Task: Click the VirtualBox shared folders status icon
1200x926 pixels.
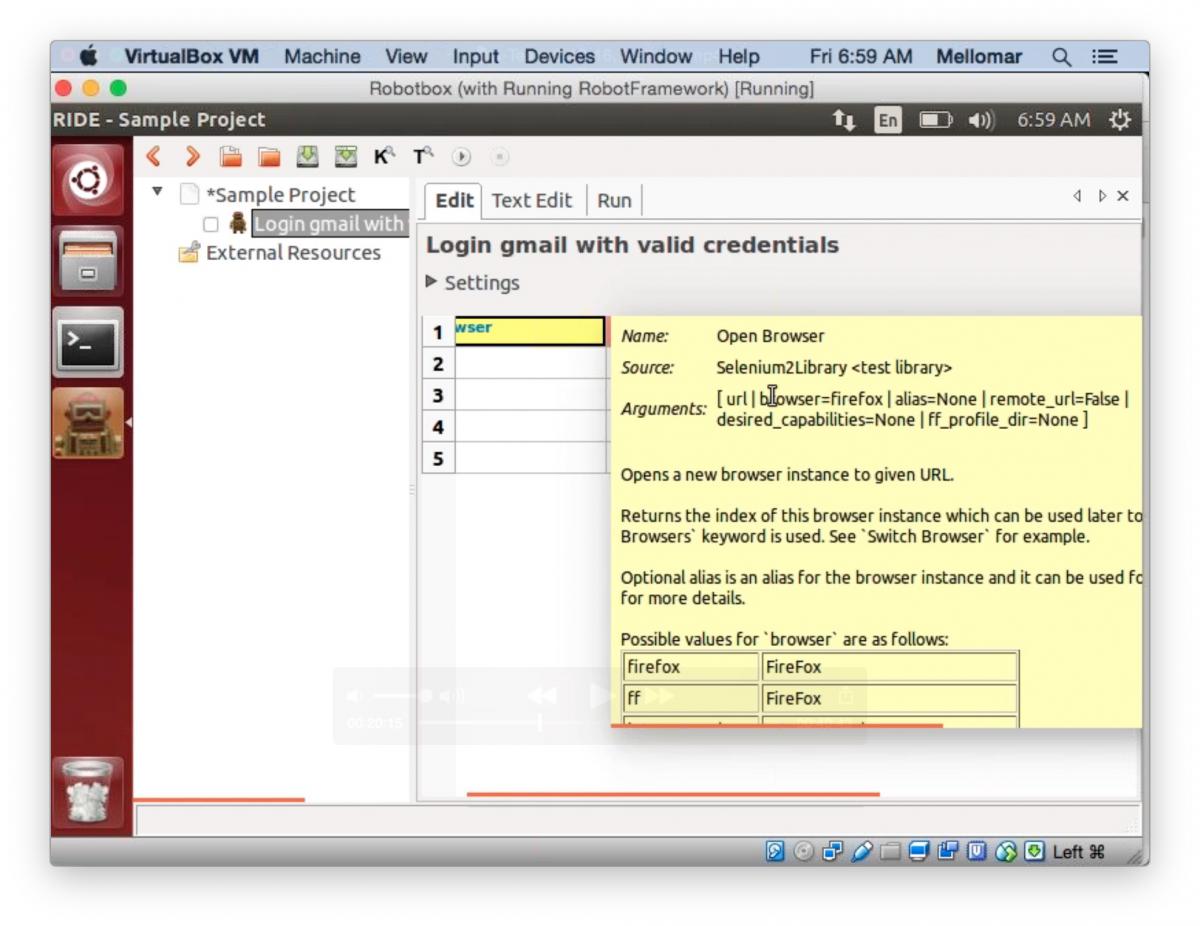Action: [891, 851]
